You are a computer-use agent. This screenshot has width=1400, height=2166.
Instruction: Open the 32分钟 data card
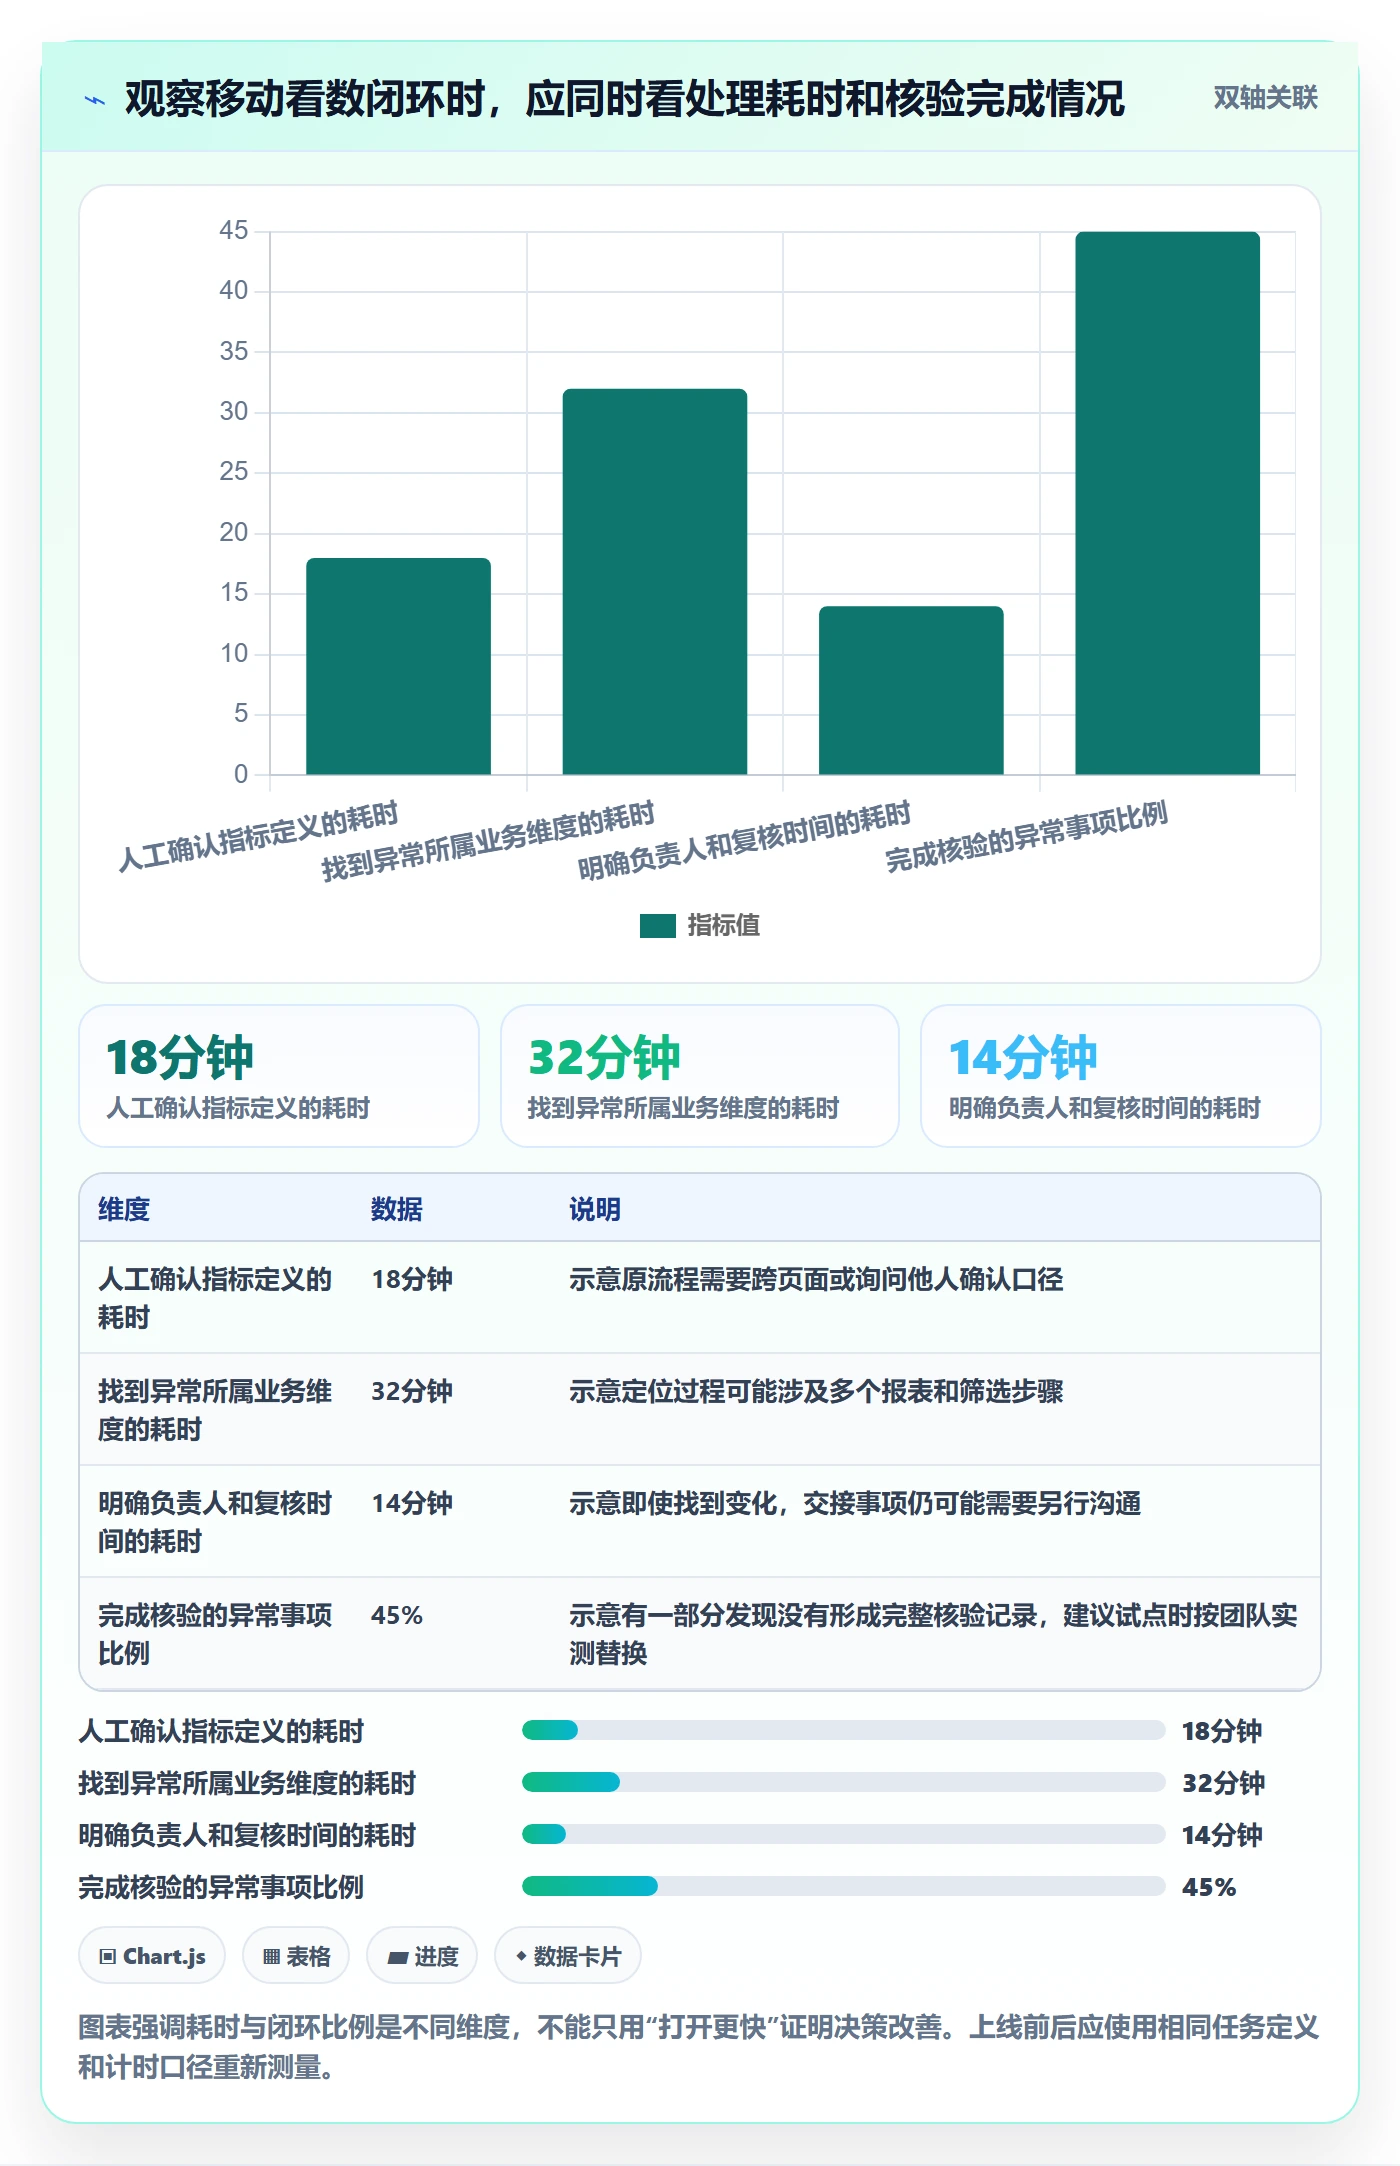(x=700, y=1076)
